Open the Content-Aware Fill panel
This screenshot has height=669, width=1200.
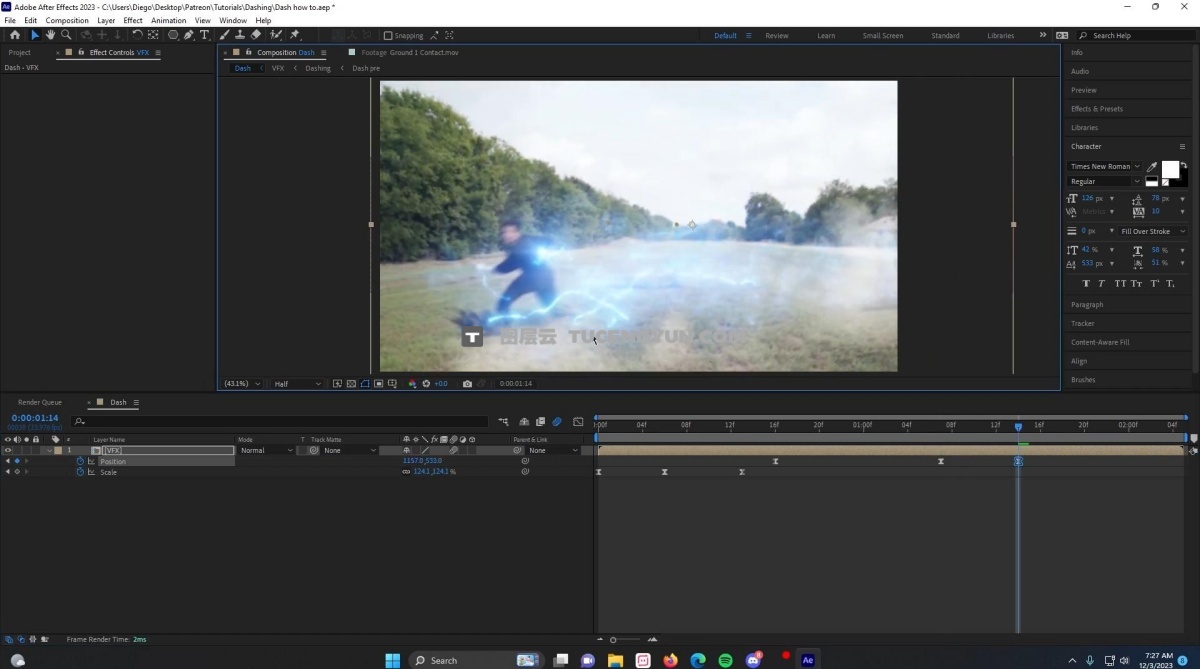coord(1100,342)
